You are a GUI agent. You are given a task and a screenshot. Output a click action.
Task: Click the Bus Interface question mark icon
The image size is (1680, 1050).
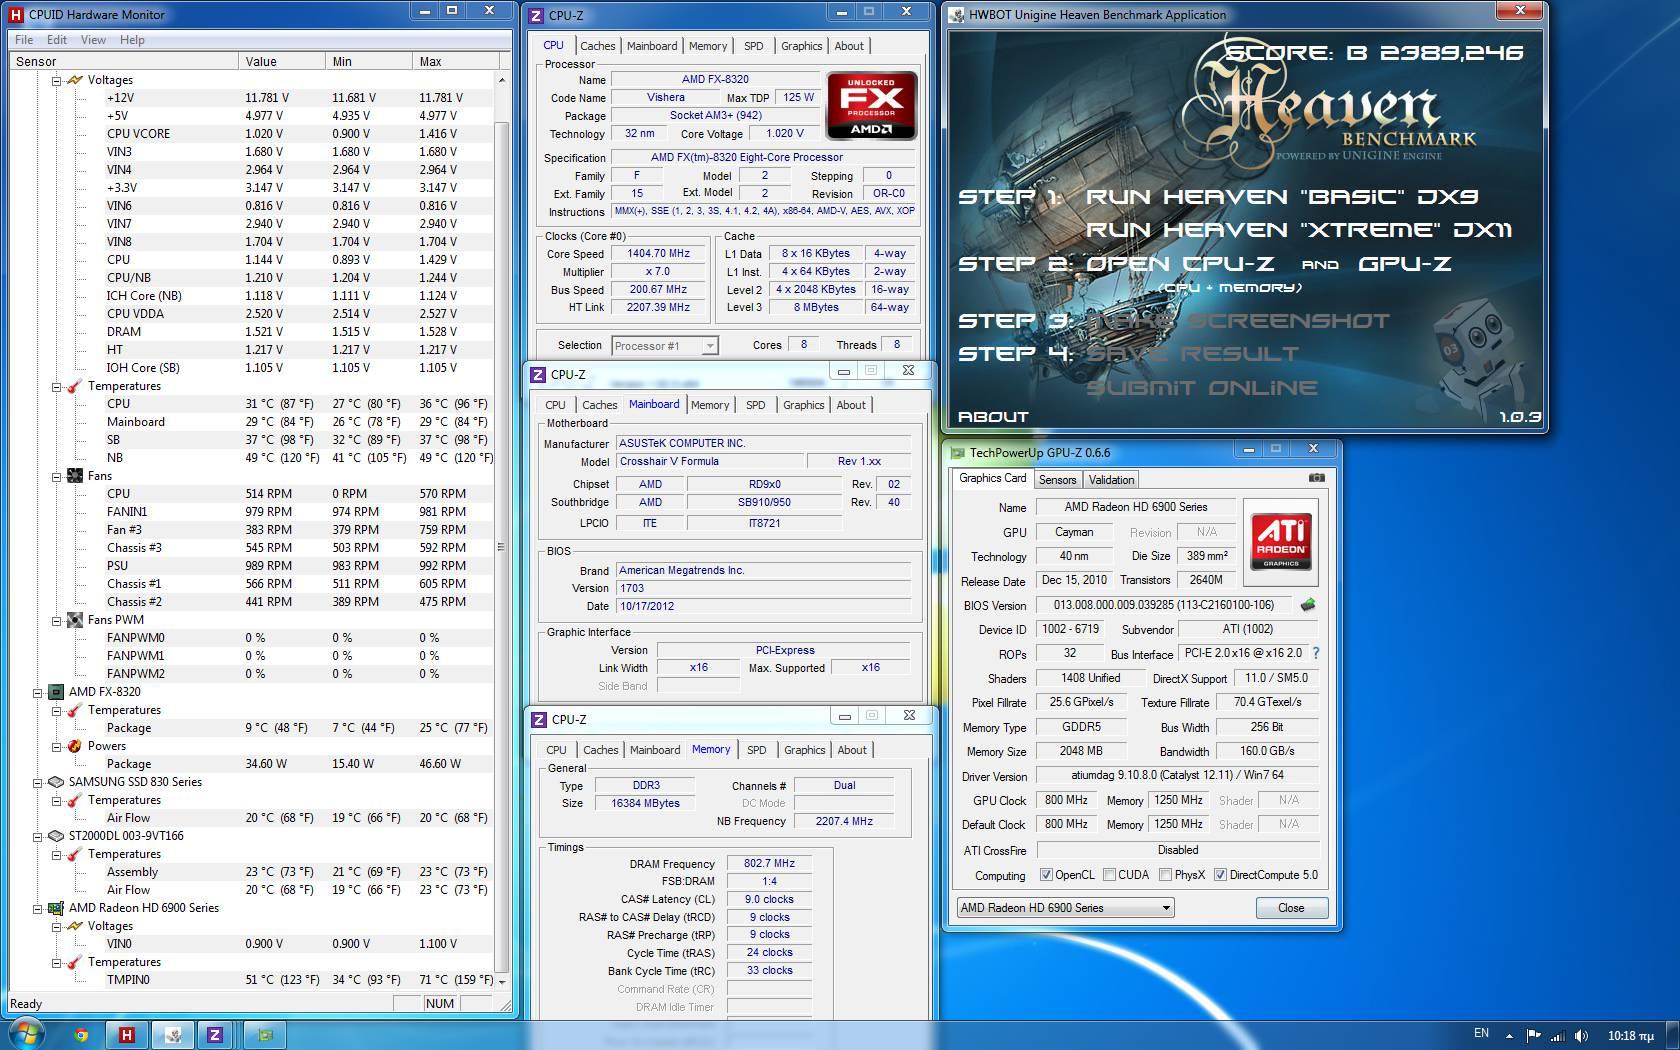(x=1316, y=653)
